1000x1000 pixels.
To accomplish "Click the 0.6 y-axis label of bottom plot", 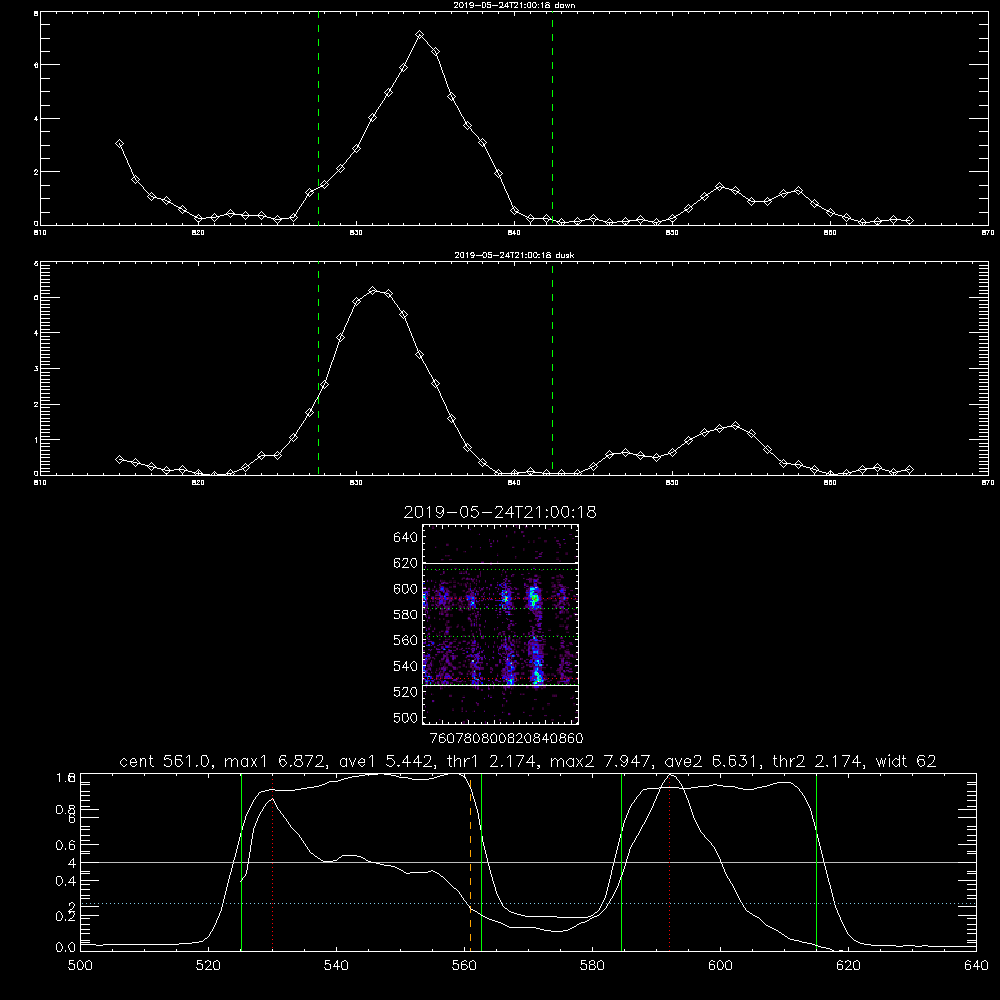I will 66,845.
